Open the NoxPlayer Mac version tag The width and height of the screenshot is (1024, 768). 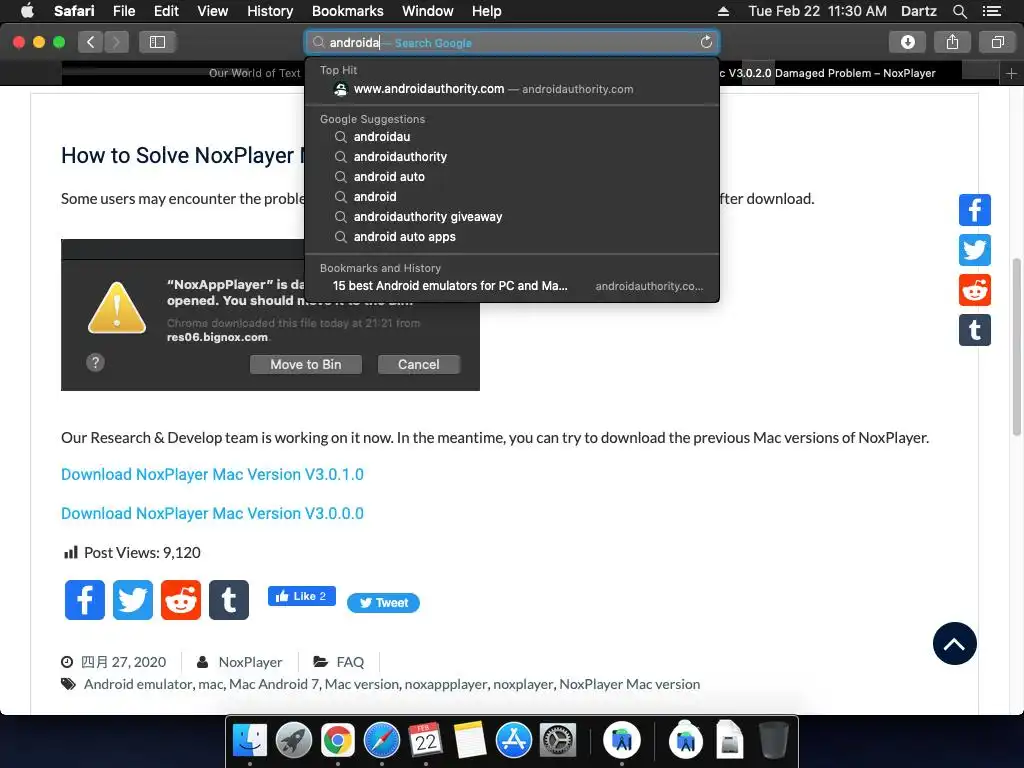click(x=630, y=684)
